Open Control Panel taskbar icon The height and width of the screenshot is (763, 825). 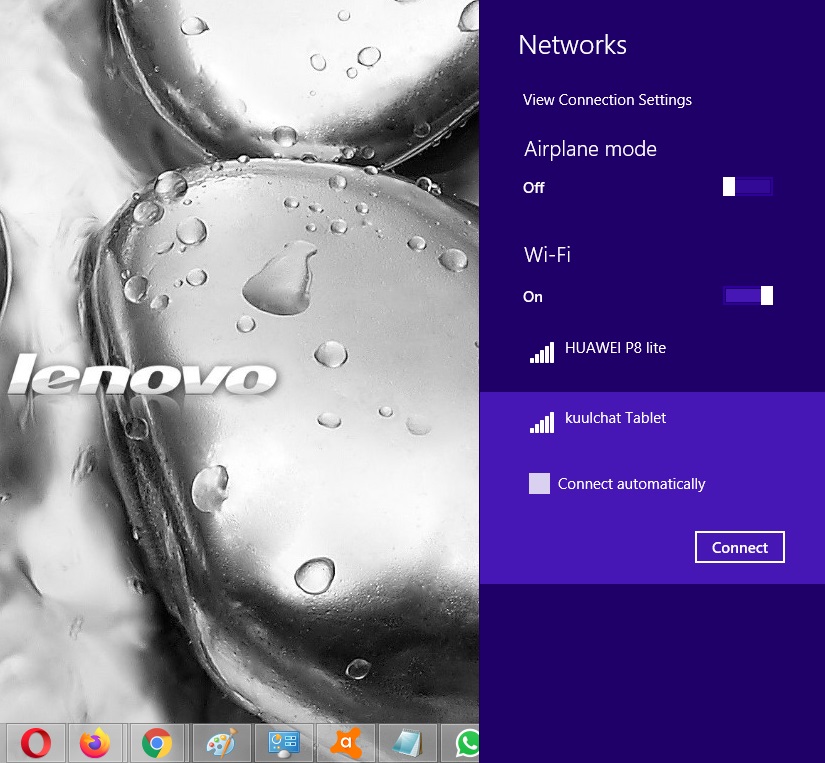tap(284, 743)
